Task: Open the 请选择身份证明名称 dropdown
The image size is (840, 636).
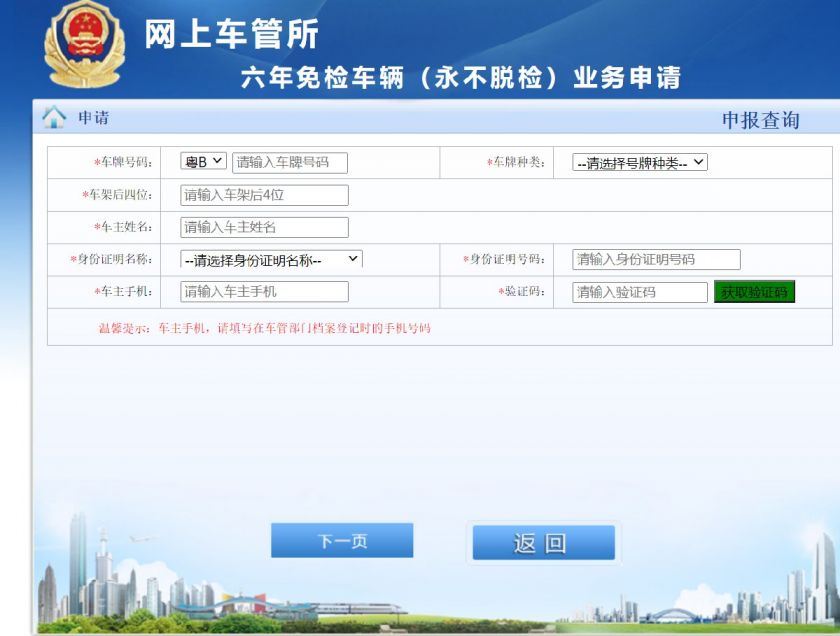Action: tap(271, 259)
